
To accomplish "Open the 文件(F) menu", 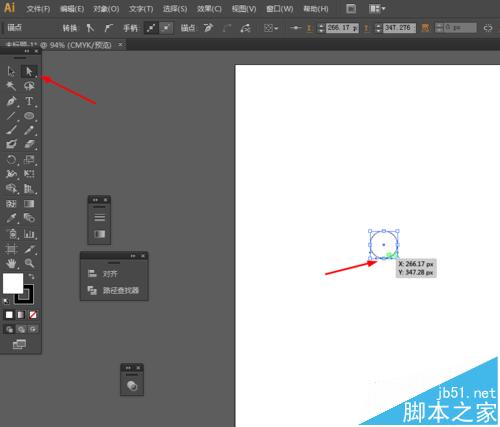I will (38, 9).
